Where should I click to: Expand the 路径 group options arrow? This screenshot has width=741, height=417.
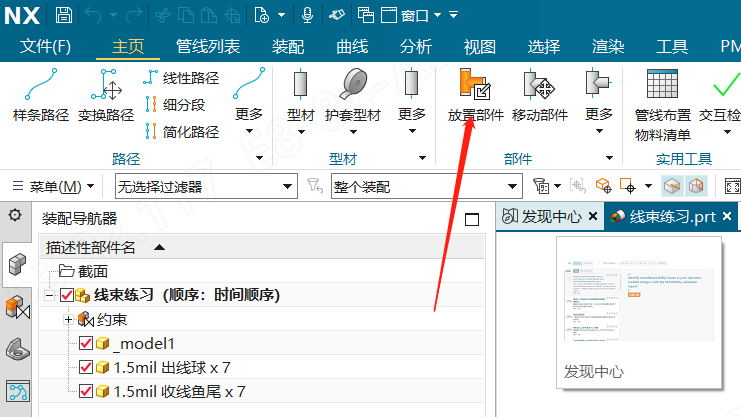point(259,158)
